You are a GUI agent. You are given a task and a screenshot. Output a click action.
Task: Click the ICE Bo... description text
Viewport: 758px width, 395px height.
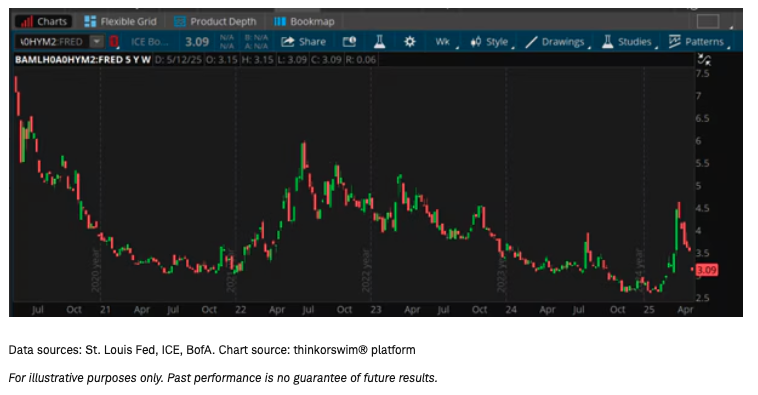click(149, 42)
